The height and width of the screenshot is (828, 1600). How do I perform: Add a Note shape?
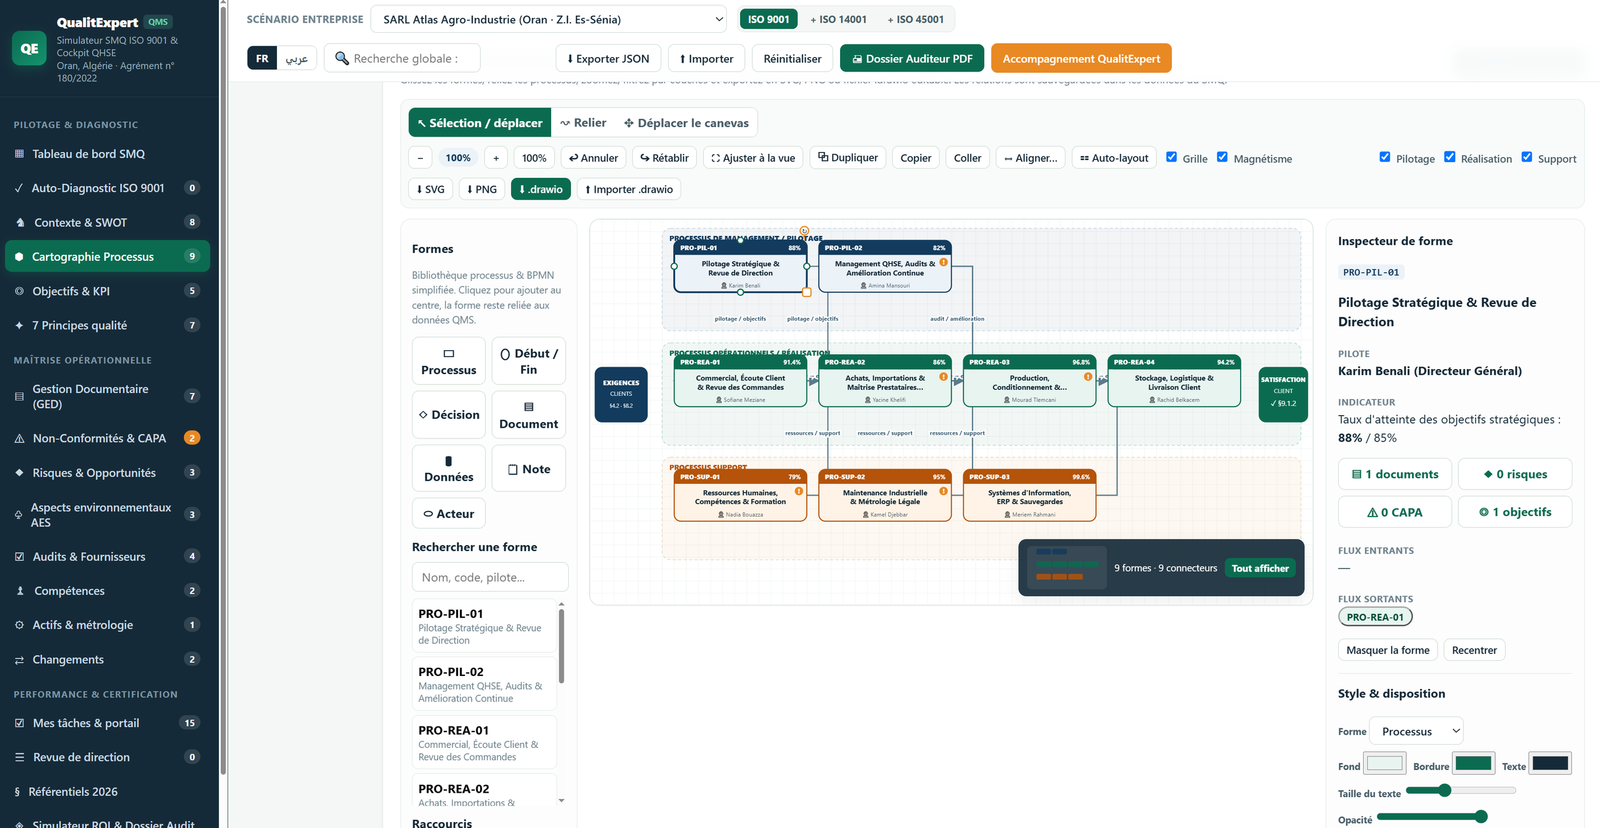coord(529,468)
